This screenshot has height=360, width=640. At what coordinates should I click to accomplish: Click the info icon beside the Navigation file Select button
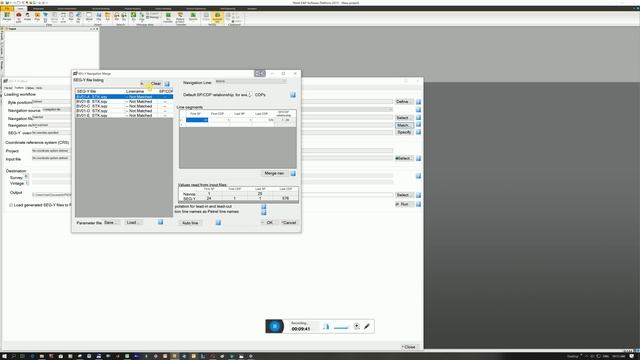coord(418,118)
